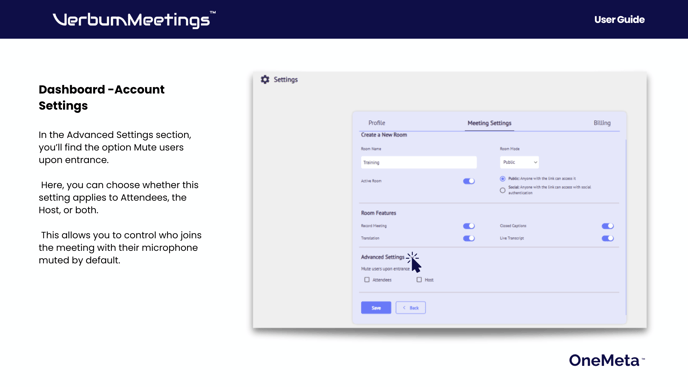Click the settings panel vertical scrollbar
Viewport: 688px width, 387px height.
pyautogui.click(x=625, y=227)
